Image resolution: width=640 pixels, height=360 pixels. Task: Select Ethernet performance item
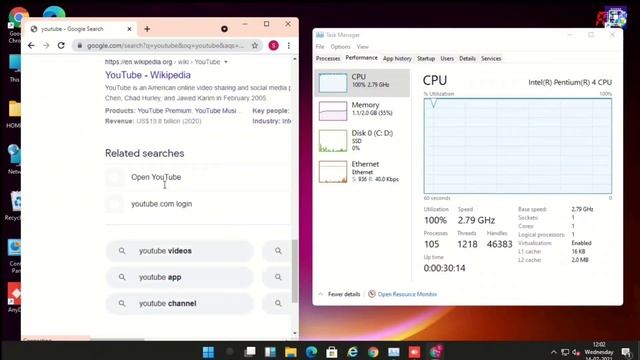[x=362, y=171]
